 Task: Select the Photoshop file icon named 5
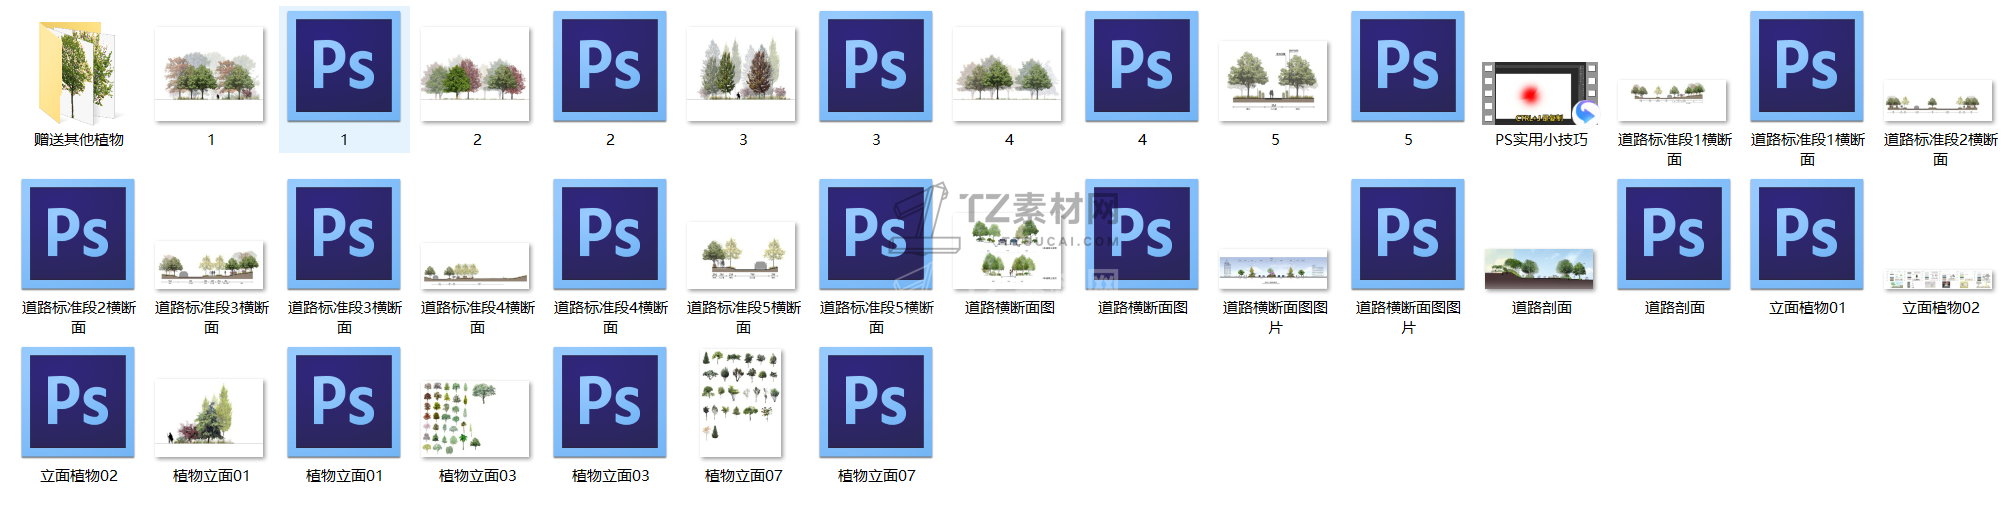(1408, 66)
